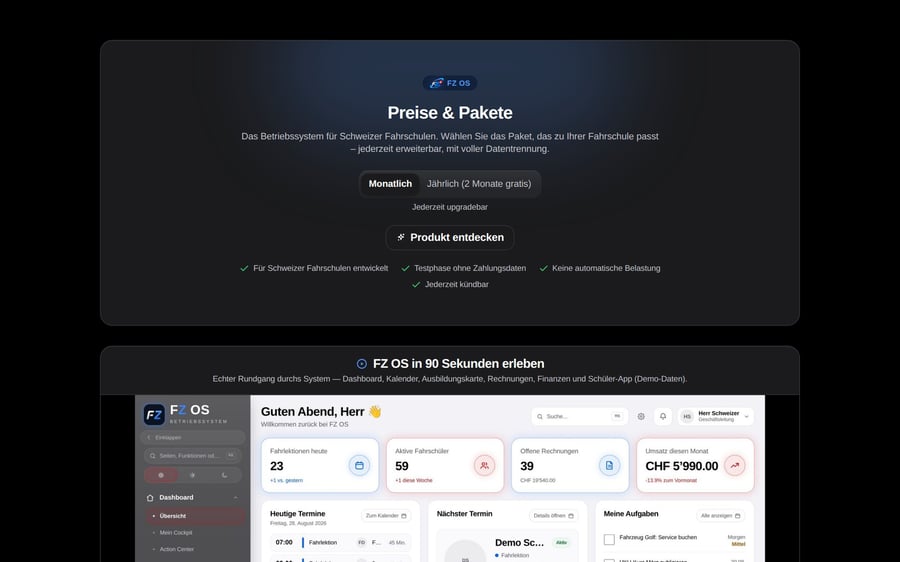Click the sidebar search field for Seiten, Funktionen
The width and height of the screenshot is (900, 562).
tap(192, 456)
